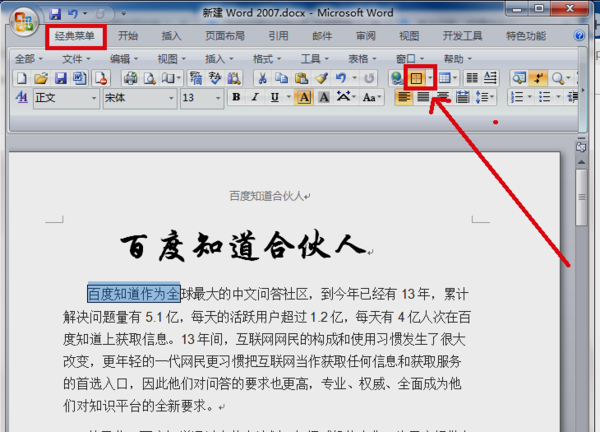Toggle Italic formatting

tap(255, 98)
